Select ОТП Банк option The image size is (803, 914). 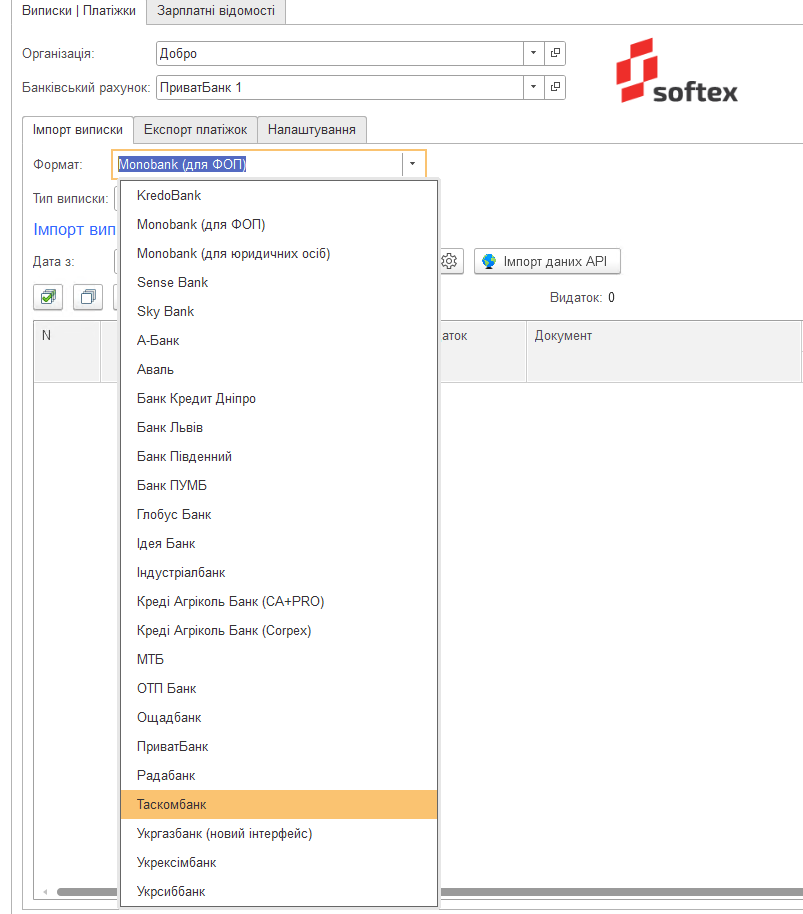(279, 689)
